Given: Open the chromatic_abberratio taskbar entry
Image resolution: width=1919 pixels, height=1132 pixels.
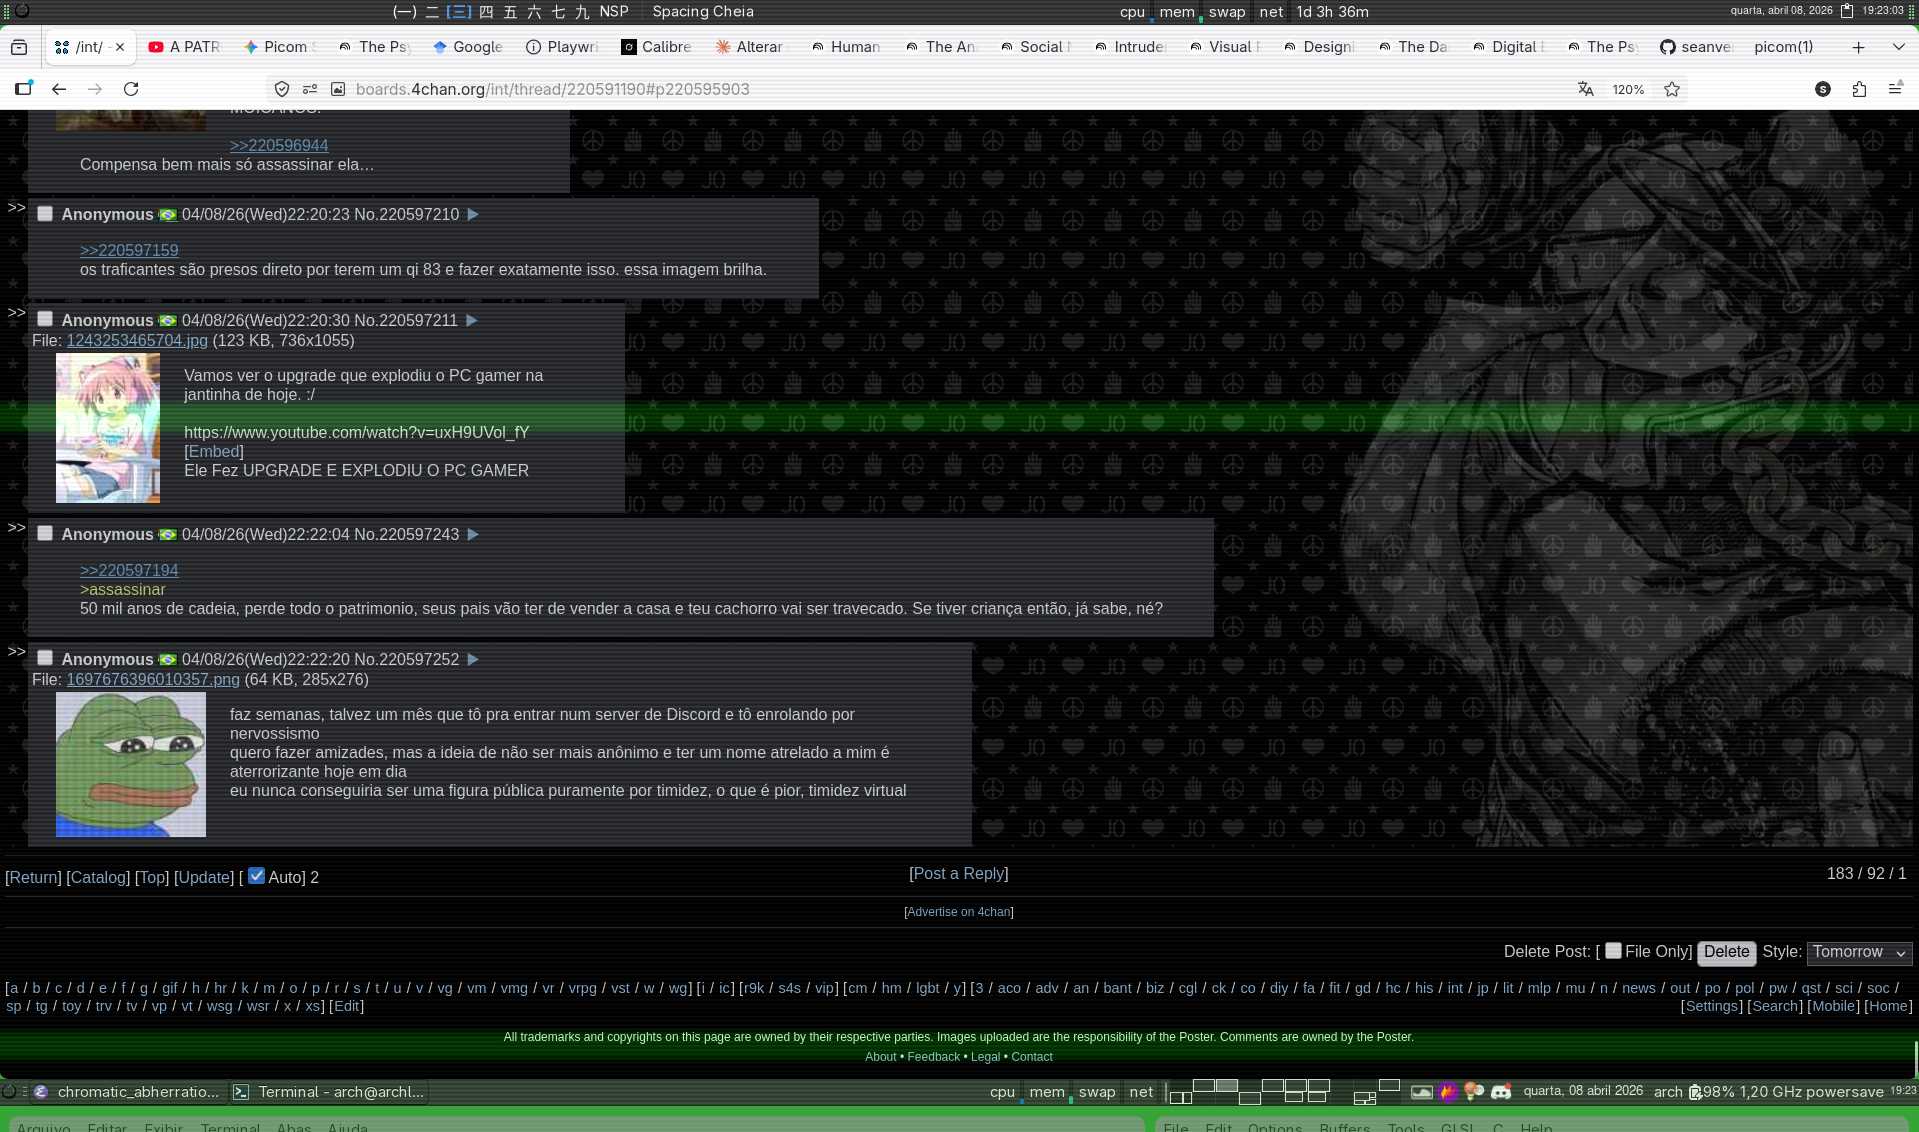Looking at the screenshot, I should tap(126, 1092).
